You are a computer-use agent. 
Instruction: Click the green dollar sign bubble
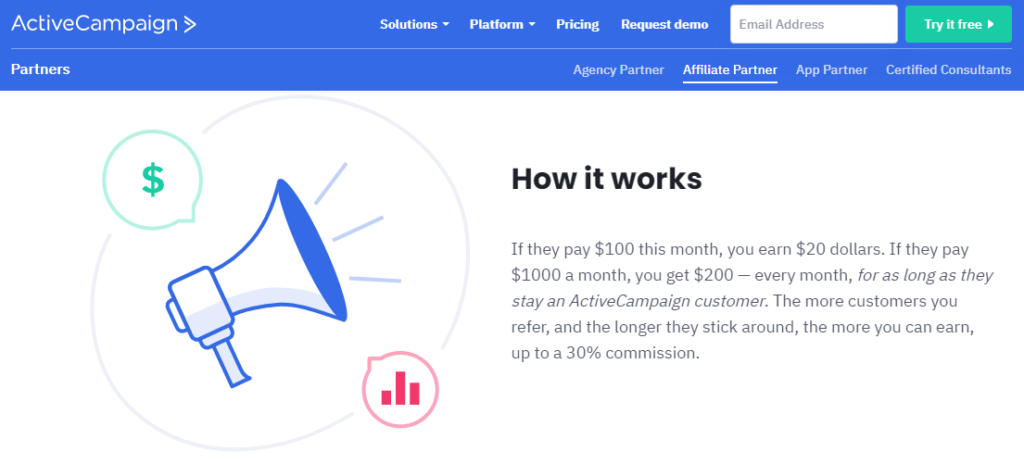[152, 179]
